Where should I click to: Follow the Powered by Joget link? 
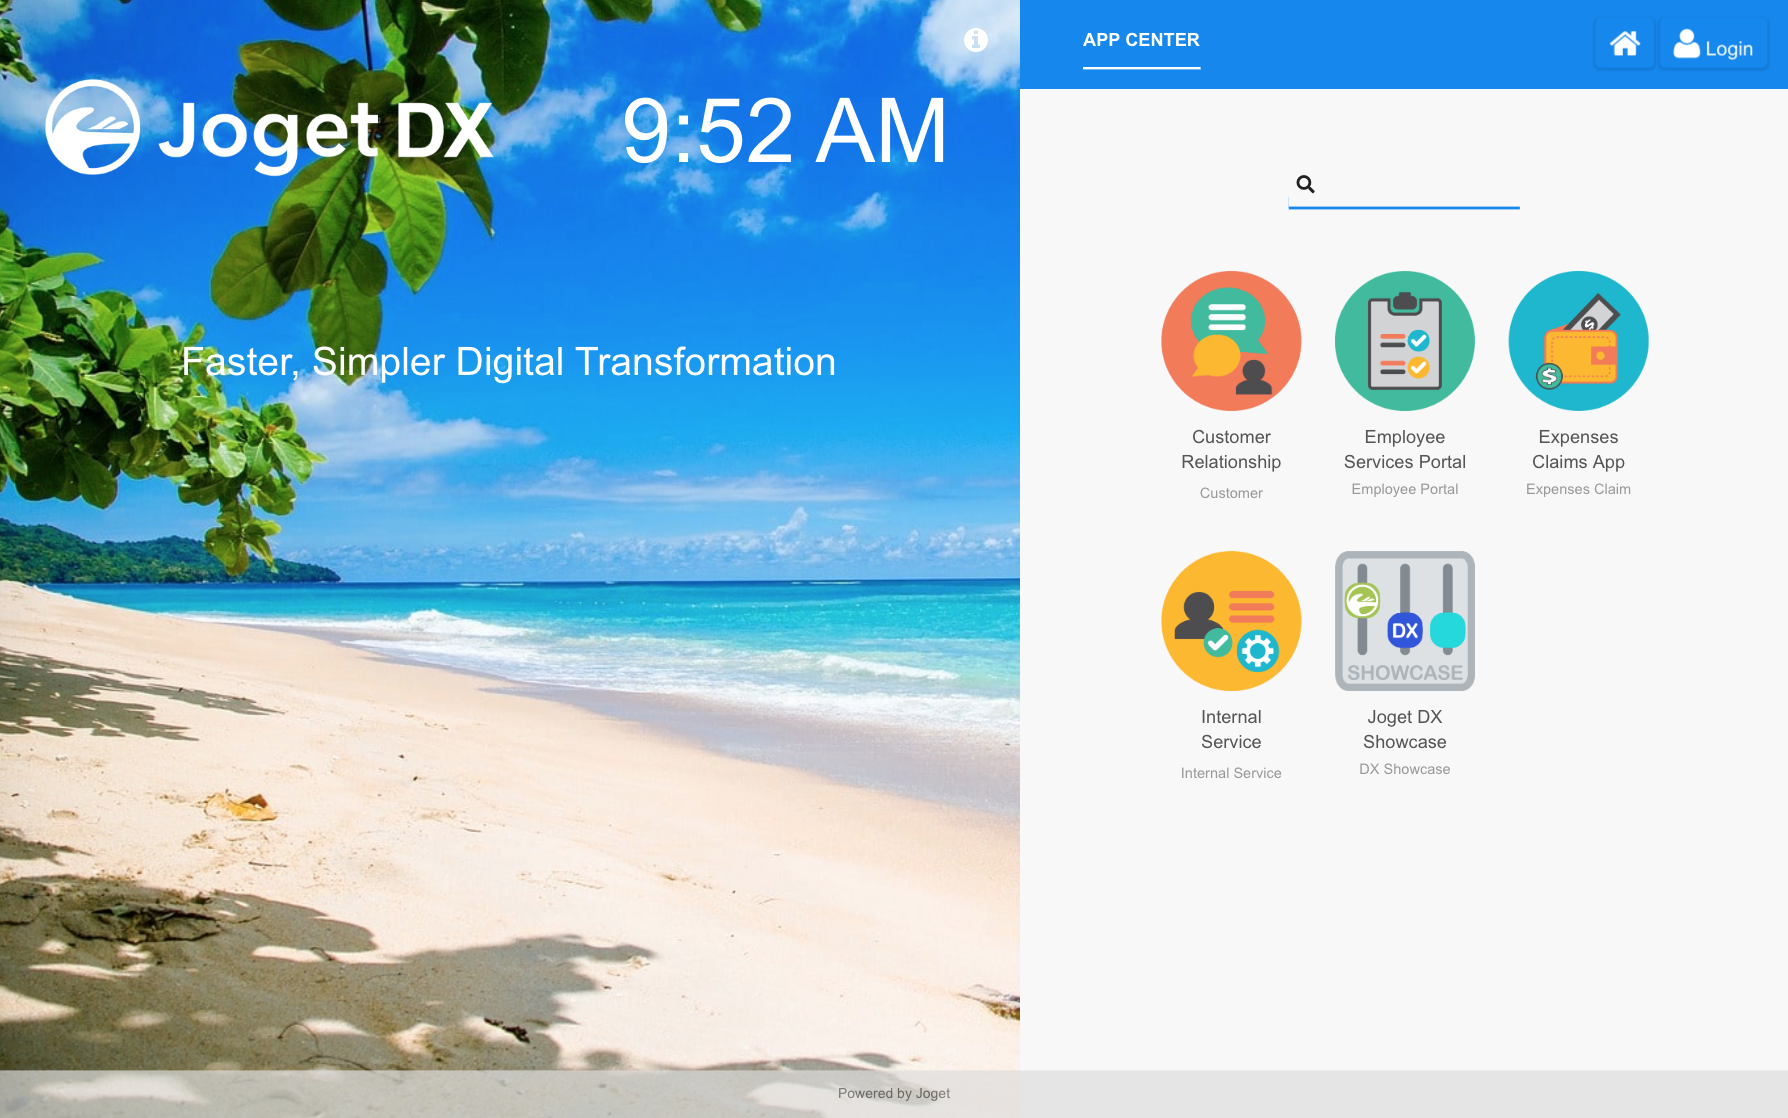[894, 1093]
